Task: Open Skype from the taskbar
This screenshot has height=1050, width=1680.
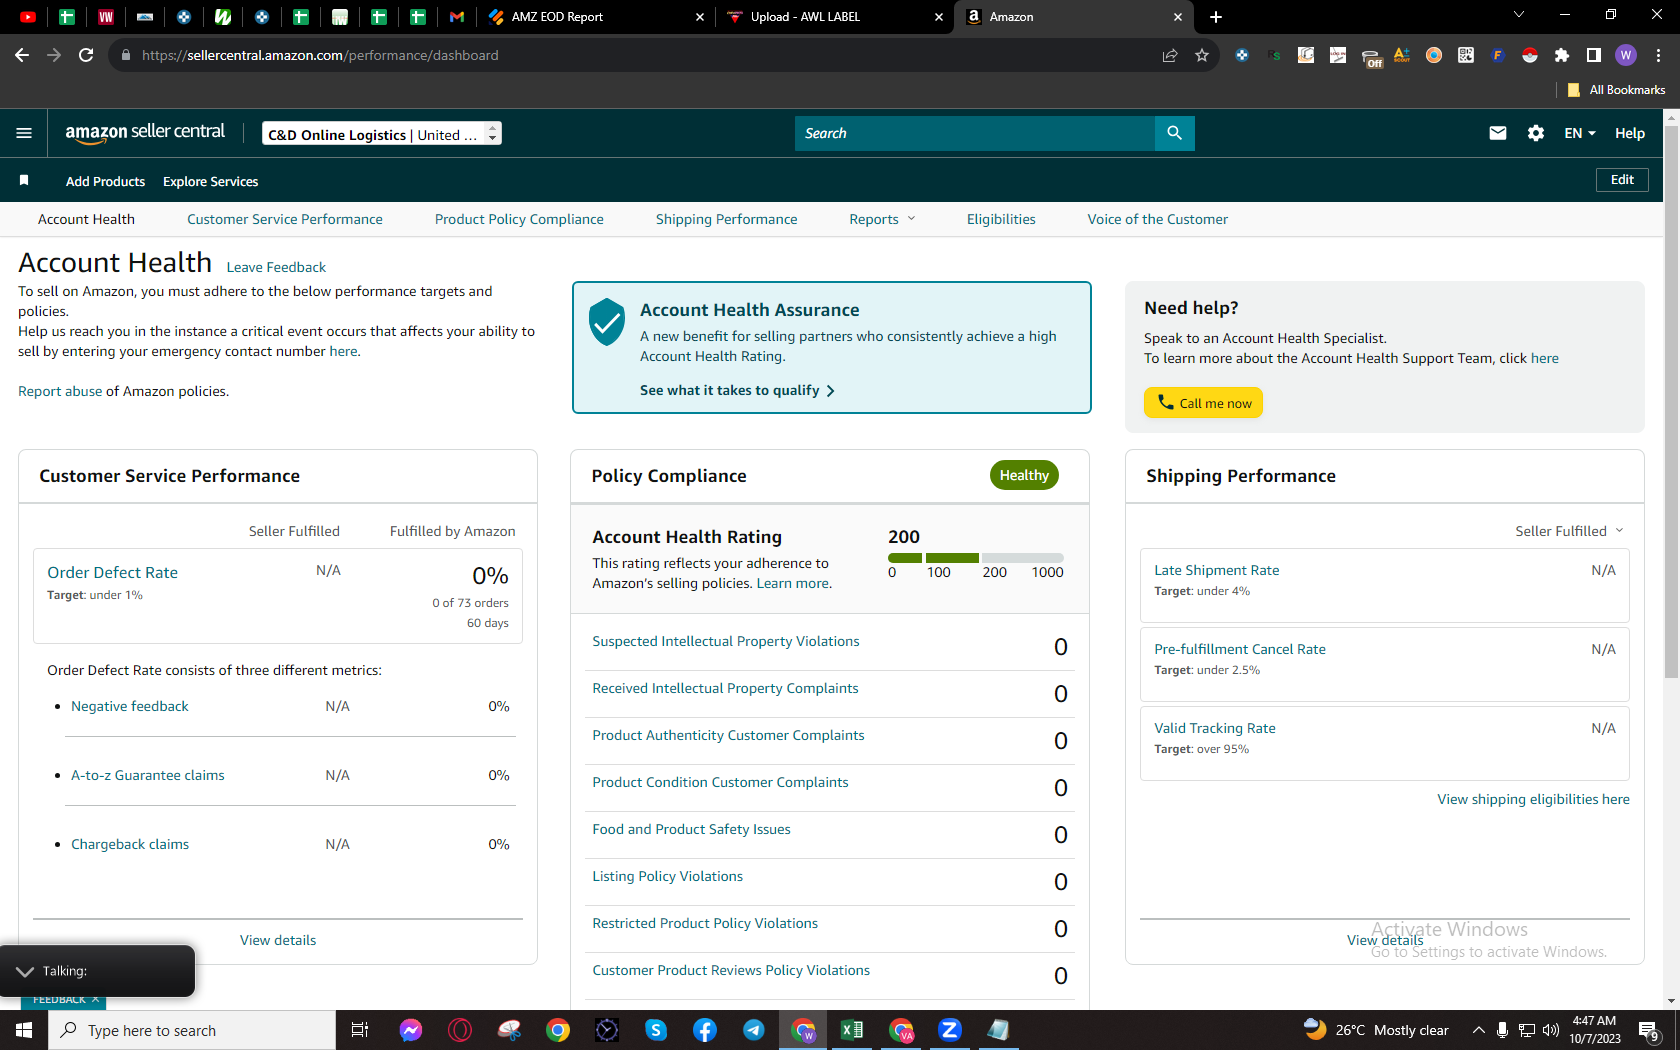Action: [x=656, y=1030]
